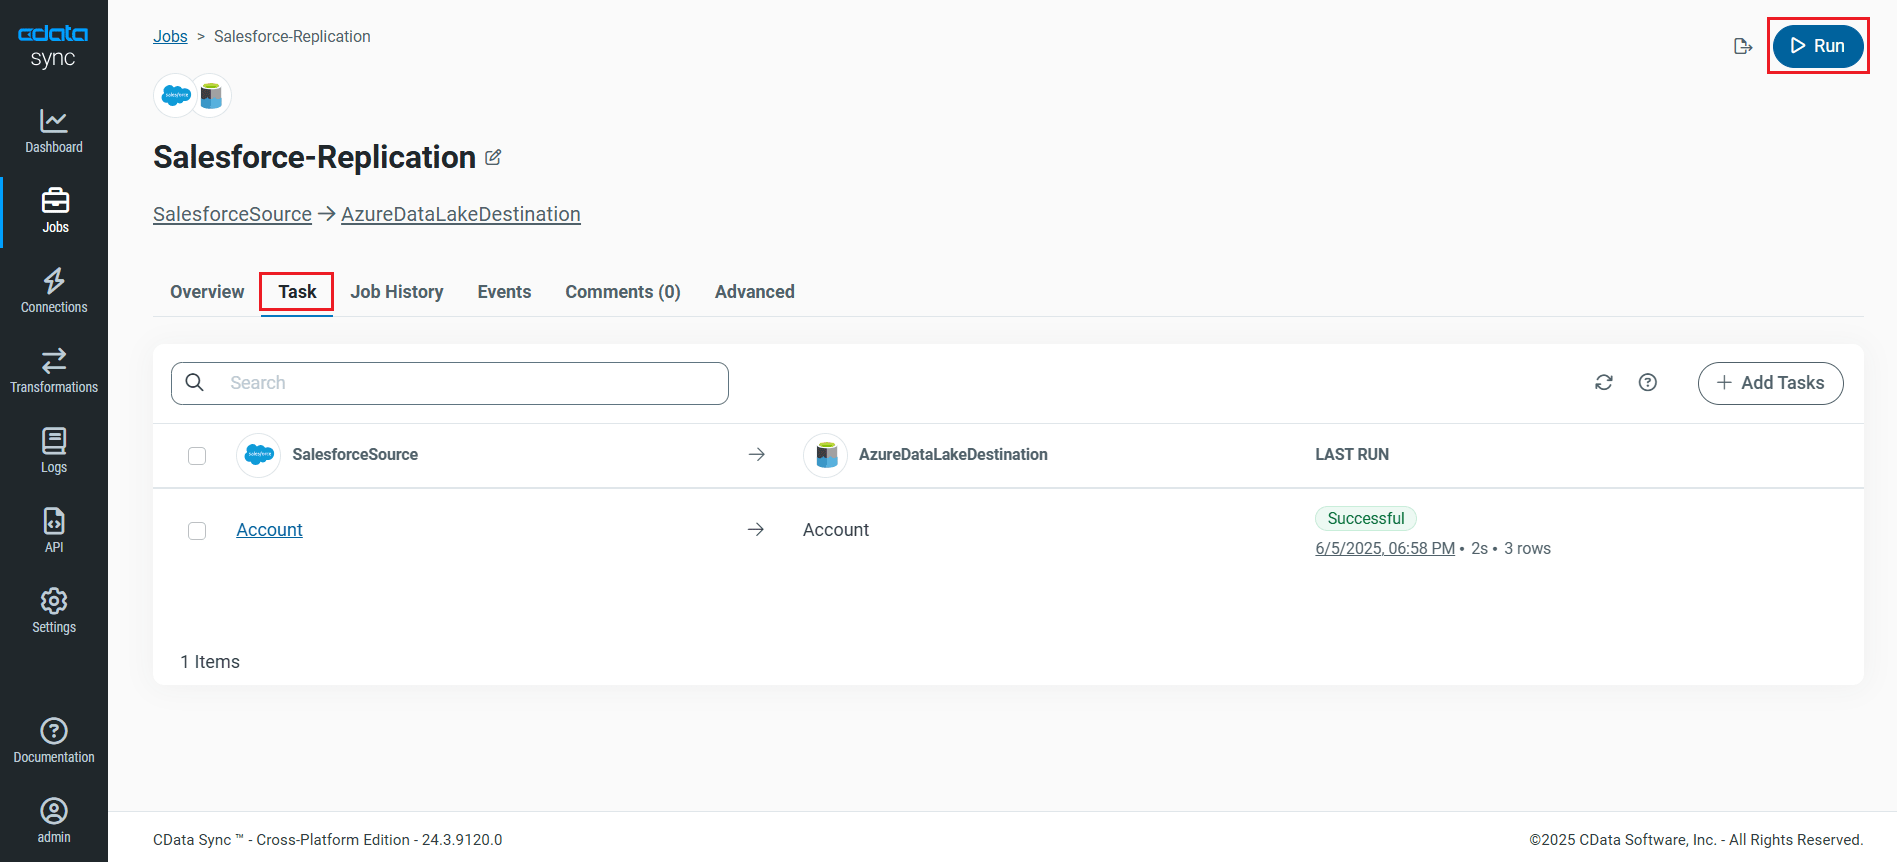The height and width of the screenshot is (862, 1897).
Task: Refresh the task list
Action: coord(1604,383)
